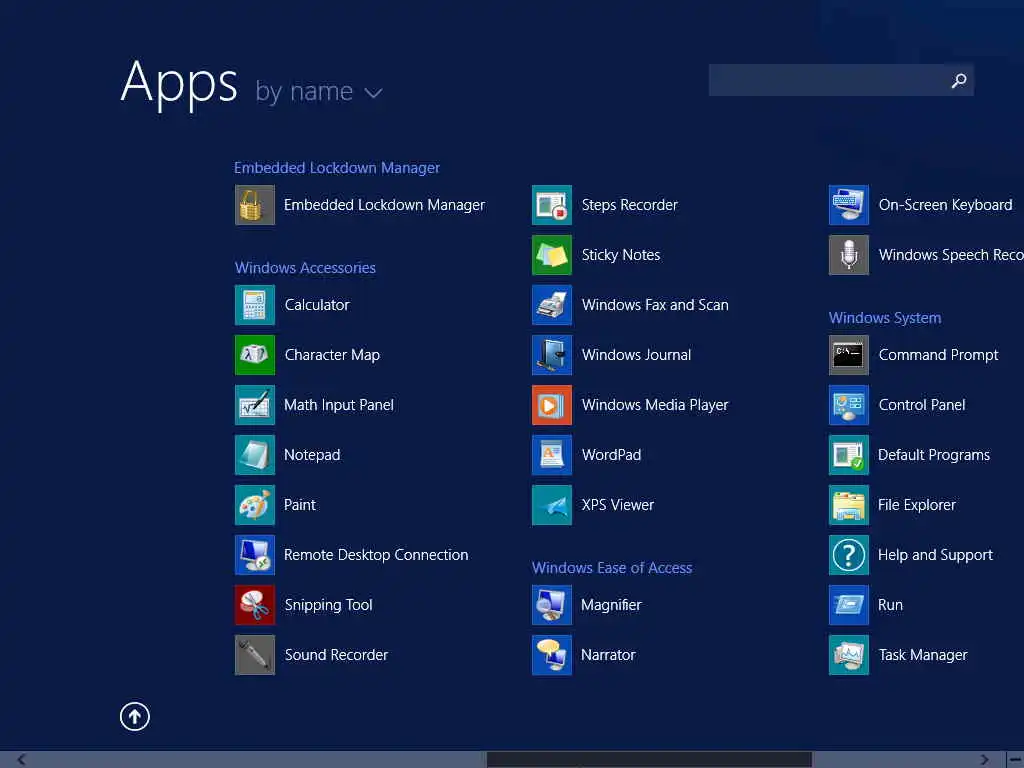Launch Snipping Tool scissors icon
Image resolution: width=1024 pixels, height=768 pixels.
(x=255, y=605)
